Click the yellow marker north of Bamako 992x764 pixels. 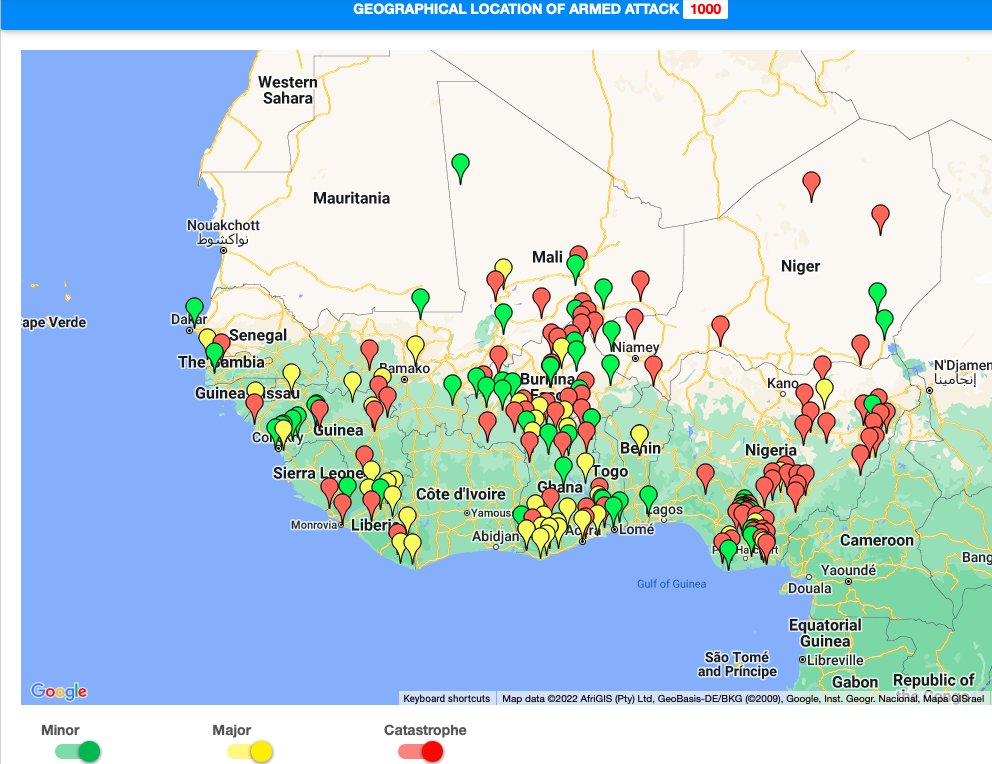point(416,348)
